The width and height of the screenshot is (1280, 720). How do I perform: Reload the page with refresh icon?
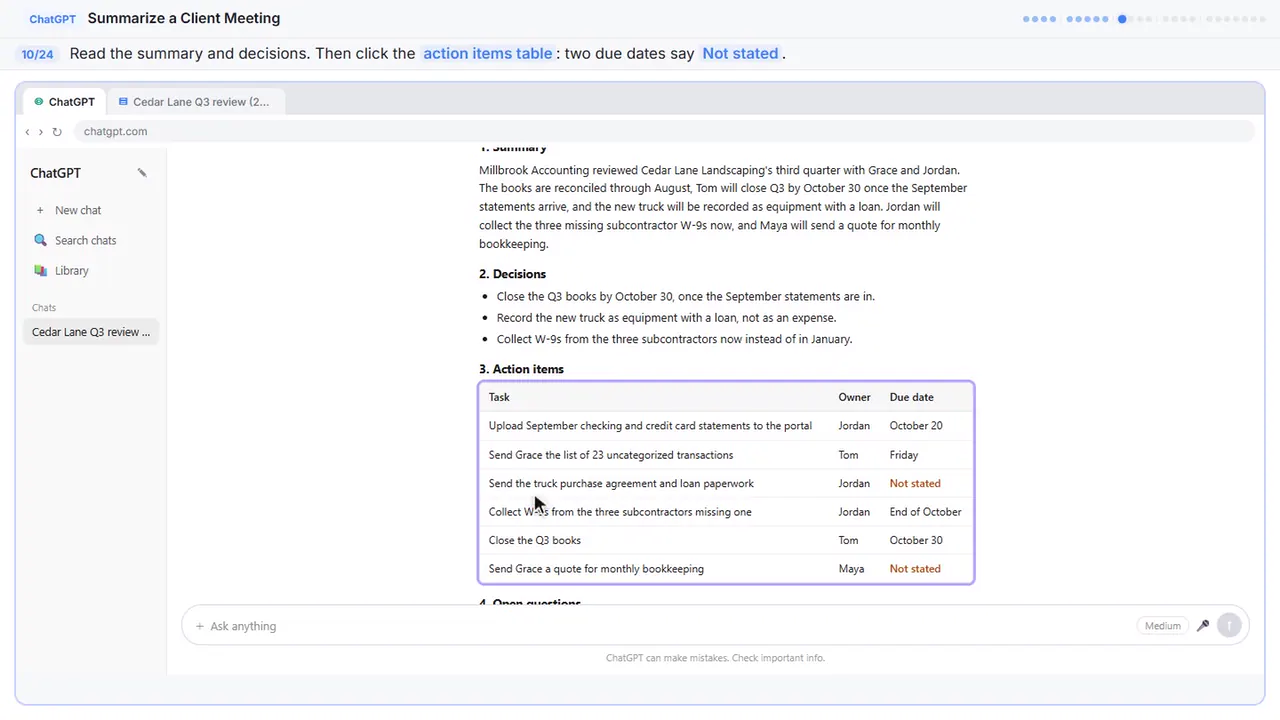[57, 132]
